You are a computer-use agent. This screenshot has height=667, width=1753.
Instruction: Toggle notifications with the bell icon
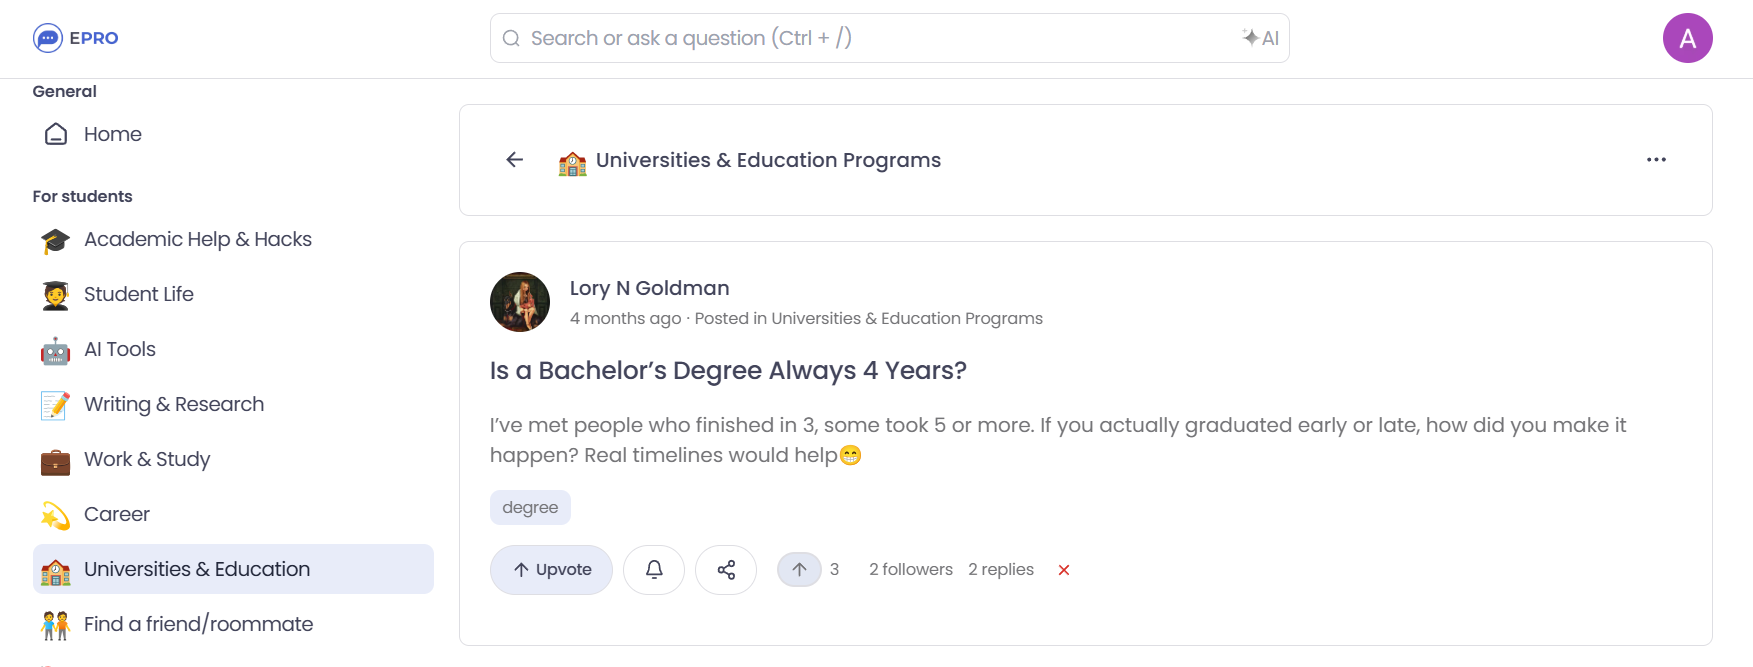pyautogui.click(x=654, y=569)
